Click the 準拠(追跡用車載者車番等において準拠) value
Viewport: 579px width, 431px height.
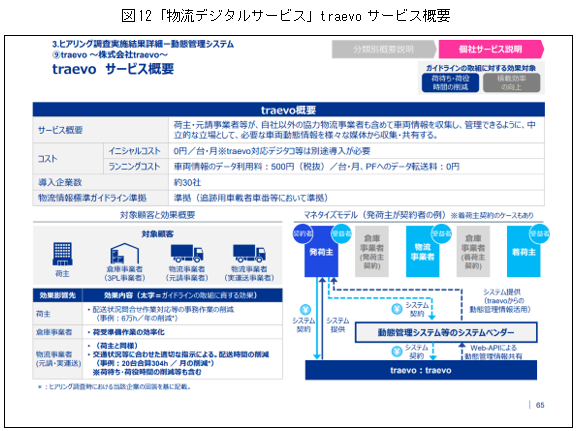251,198
